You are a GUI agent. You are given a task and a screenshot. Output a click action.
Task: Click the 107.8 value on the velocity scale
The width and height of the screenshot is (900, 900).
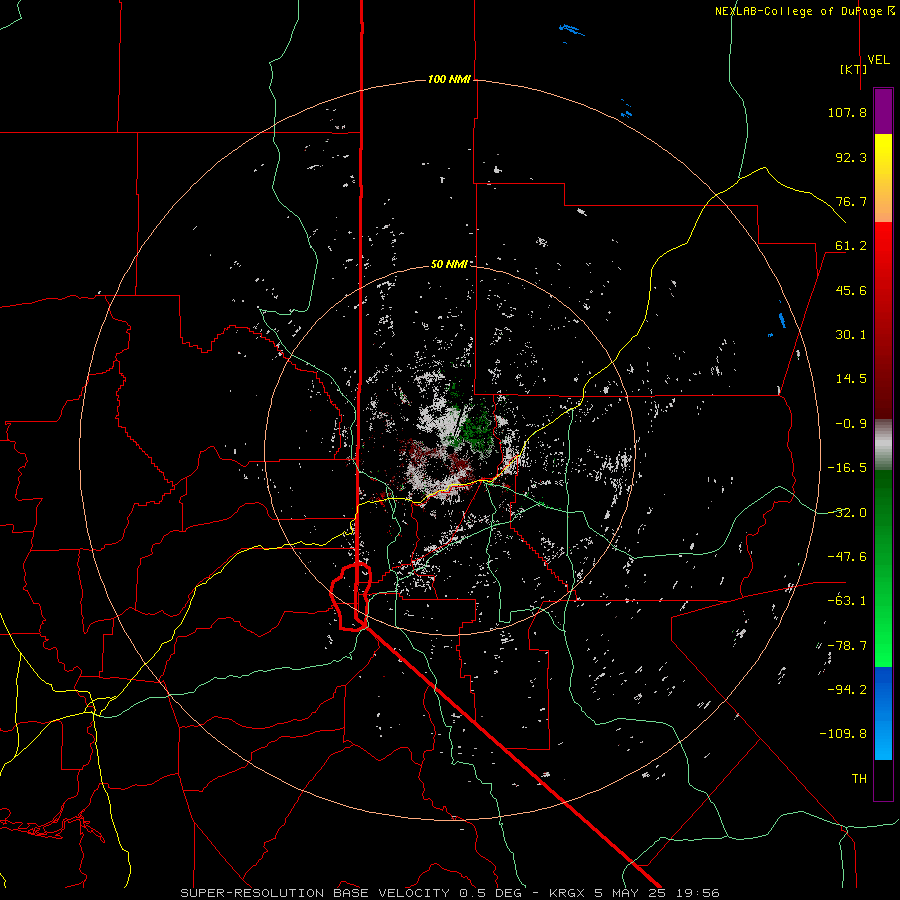(847, 112)
